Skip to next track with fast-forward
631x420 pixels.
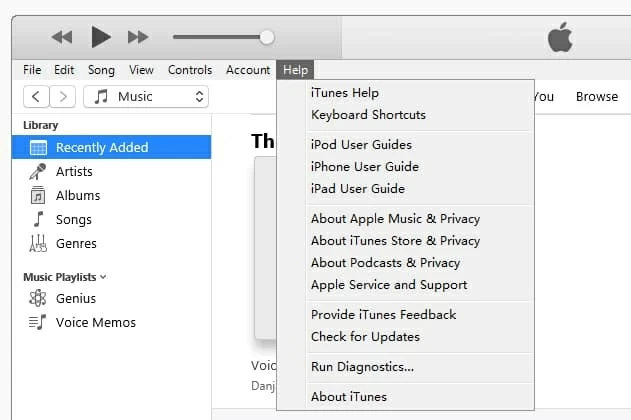click(138, 37)
